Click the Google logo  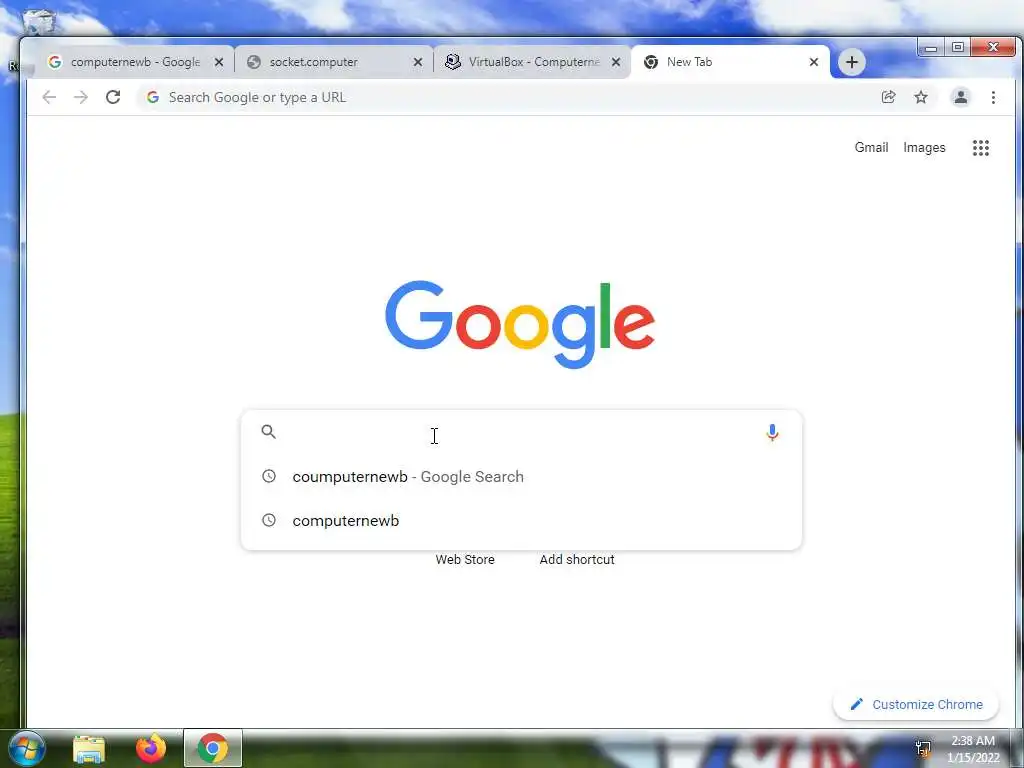click(x=520, y=325)
